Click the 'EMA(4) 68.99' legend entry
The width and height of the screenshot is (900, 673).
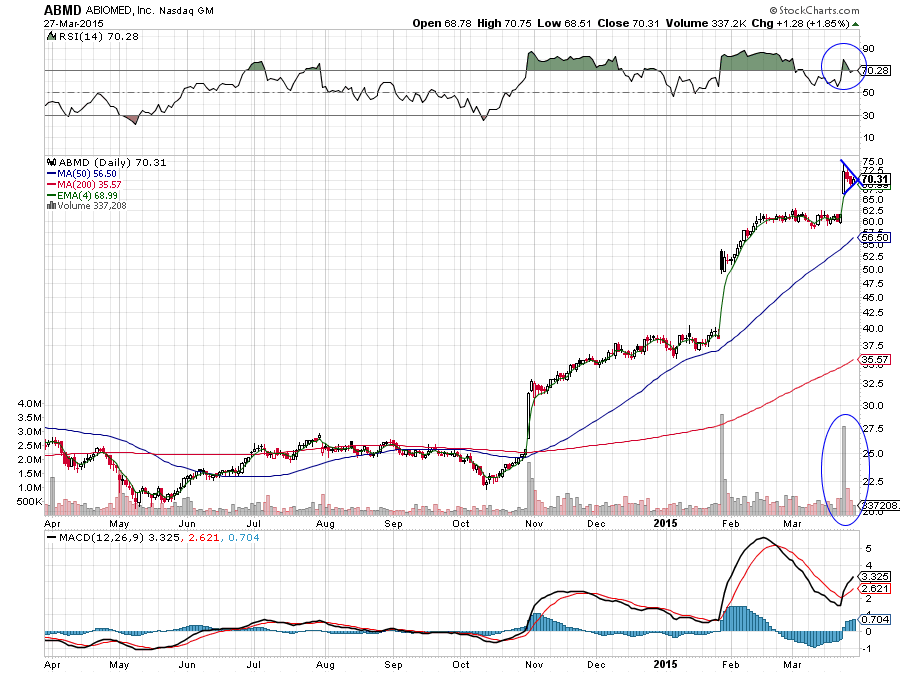[x=87, y=196]
